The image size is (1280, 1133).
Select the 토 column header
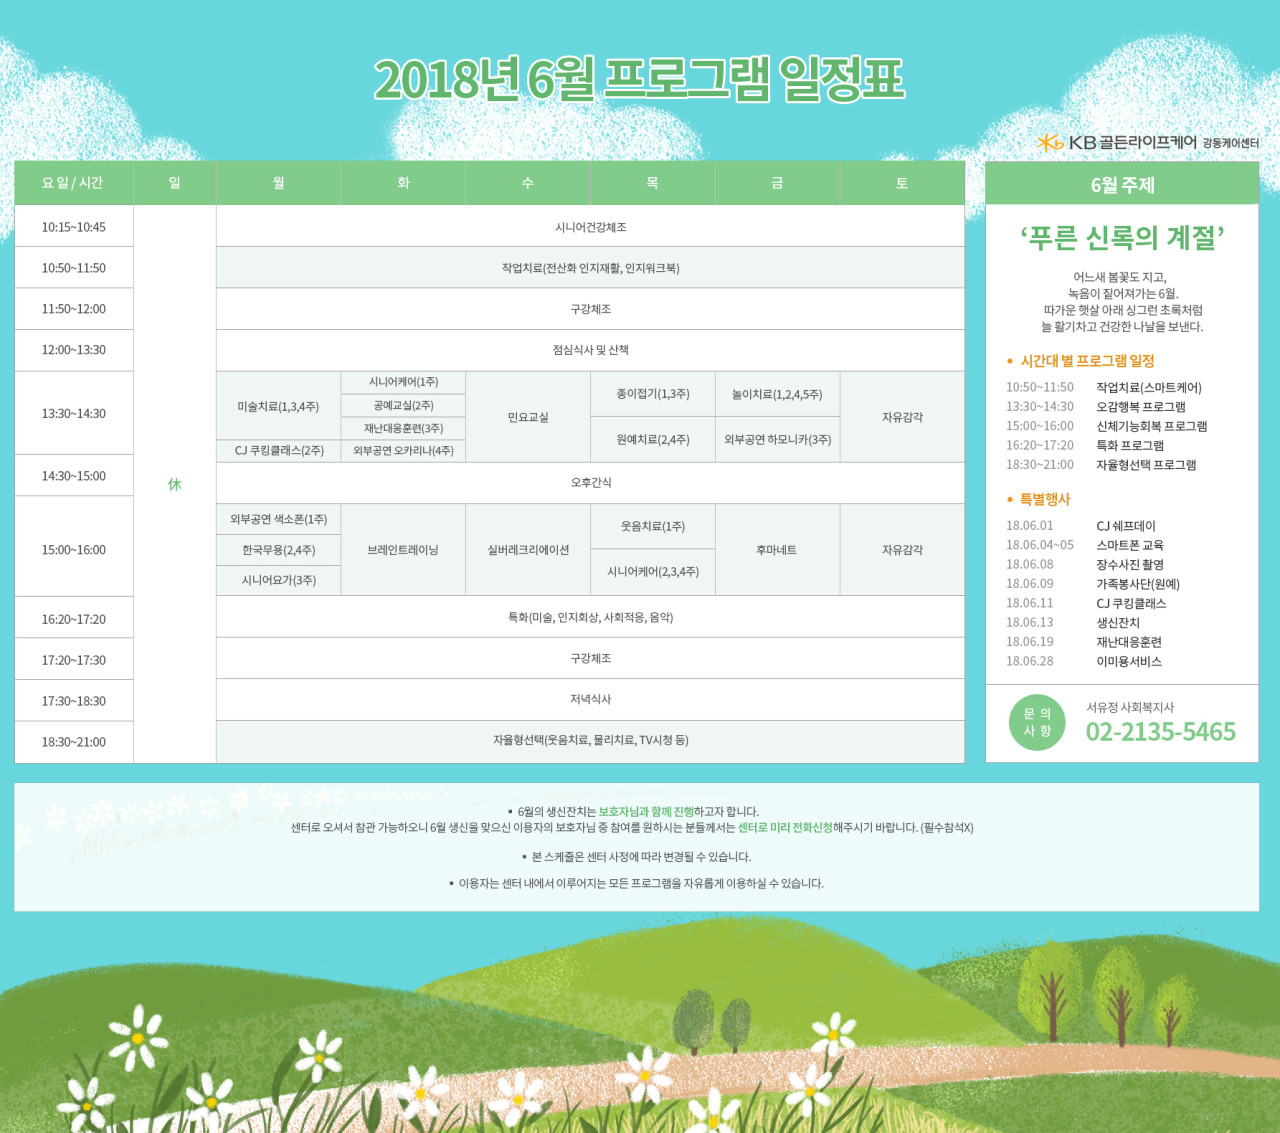[901, 183]
